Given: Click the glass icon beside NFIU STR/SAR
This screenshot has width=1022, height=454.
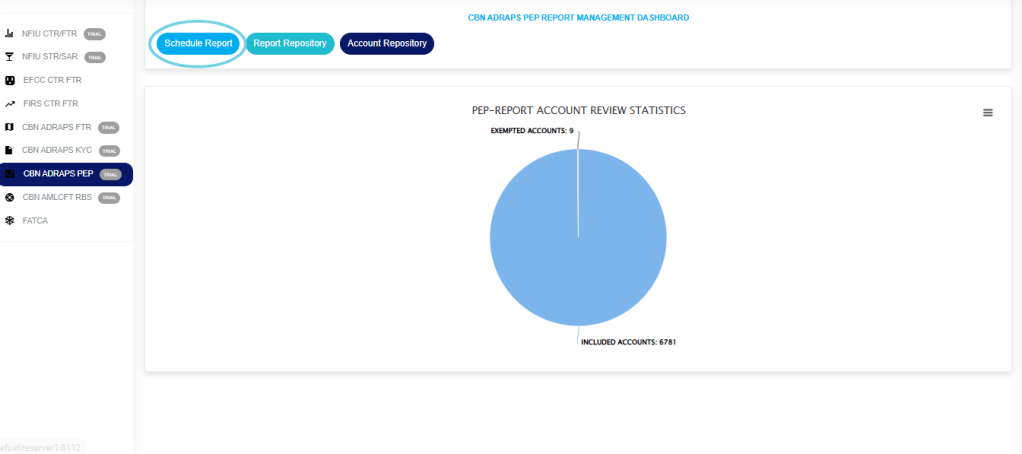Looking at the screenshot, I should point(9,57).
